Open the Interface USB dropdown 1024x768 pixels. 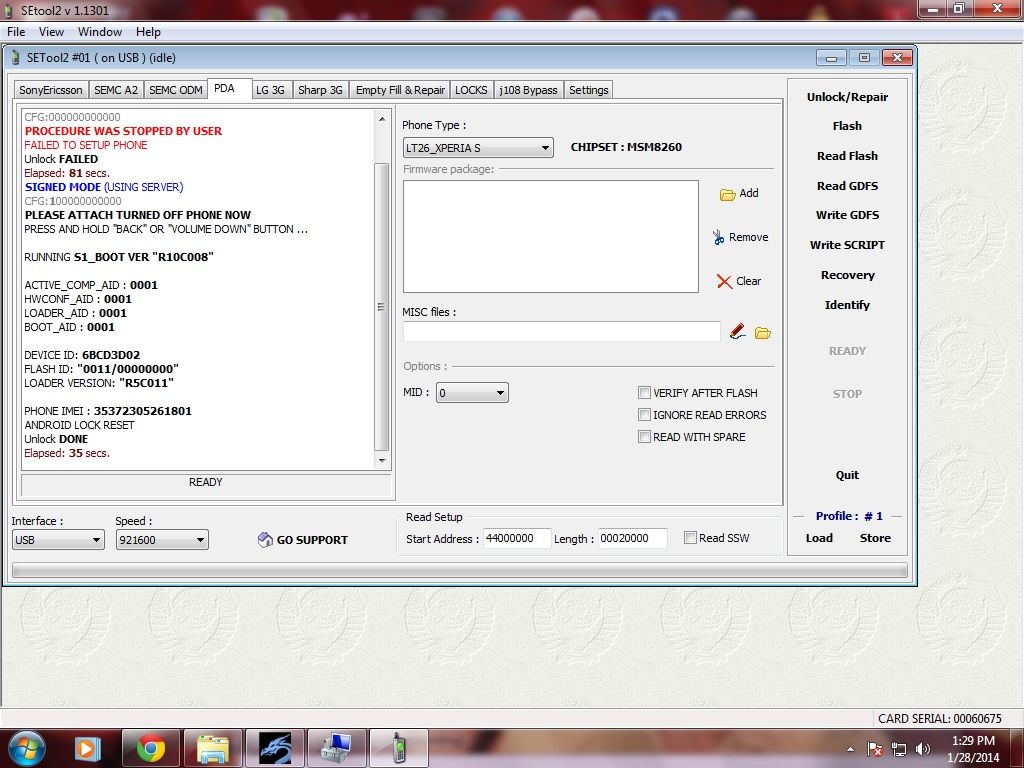[x=58, y=540]
